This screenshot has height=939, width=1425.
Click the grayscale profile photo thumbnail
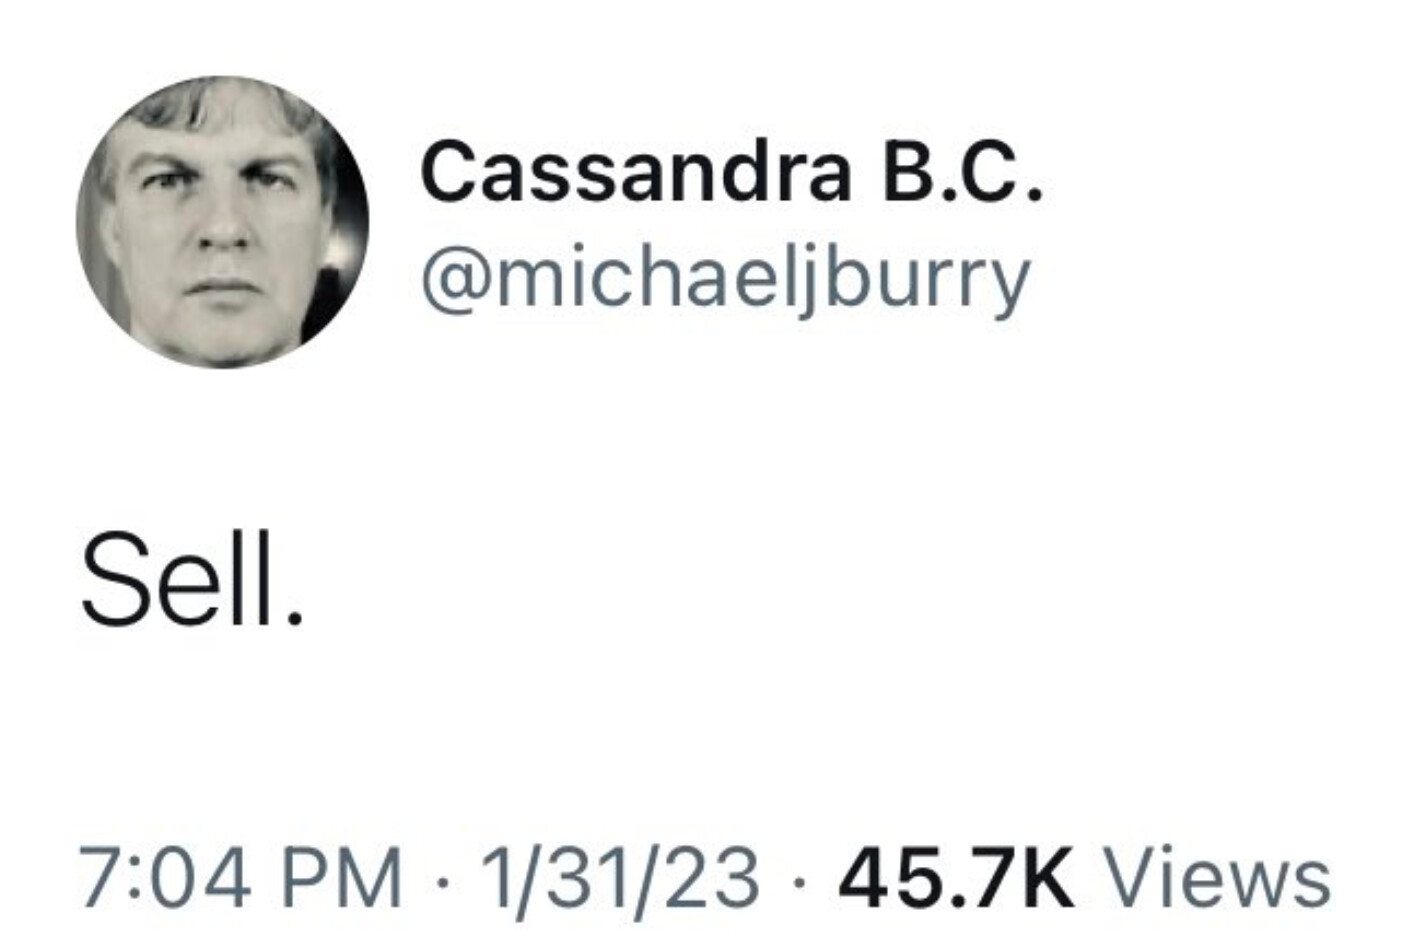pyautogui.click(x=222, y=221)
